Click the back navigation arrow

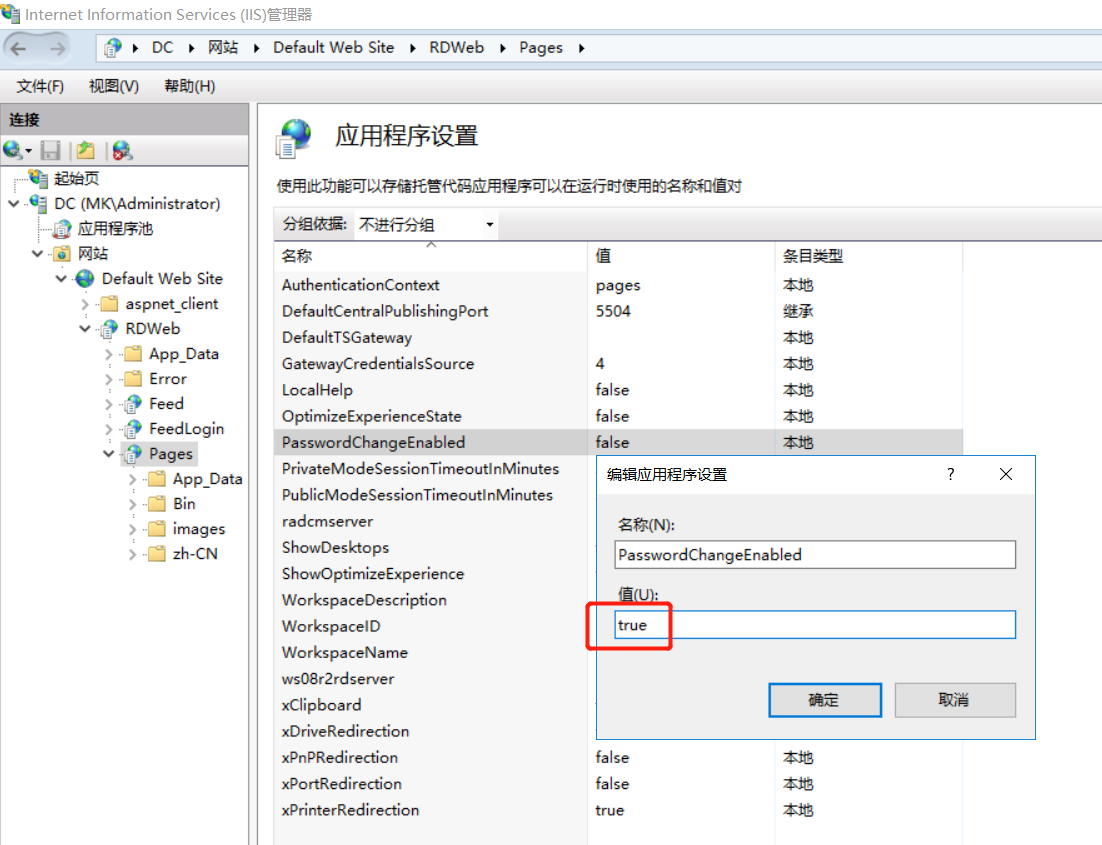click(x=16, y=47)
